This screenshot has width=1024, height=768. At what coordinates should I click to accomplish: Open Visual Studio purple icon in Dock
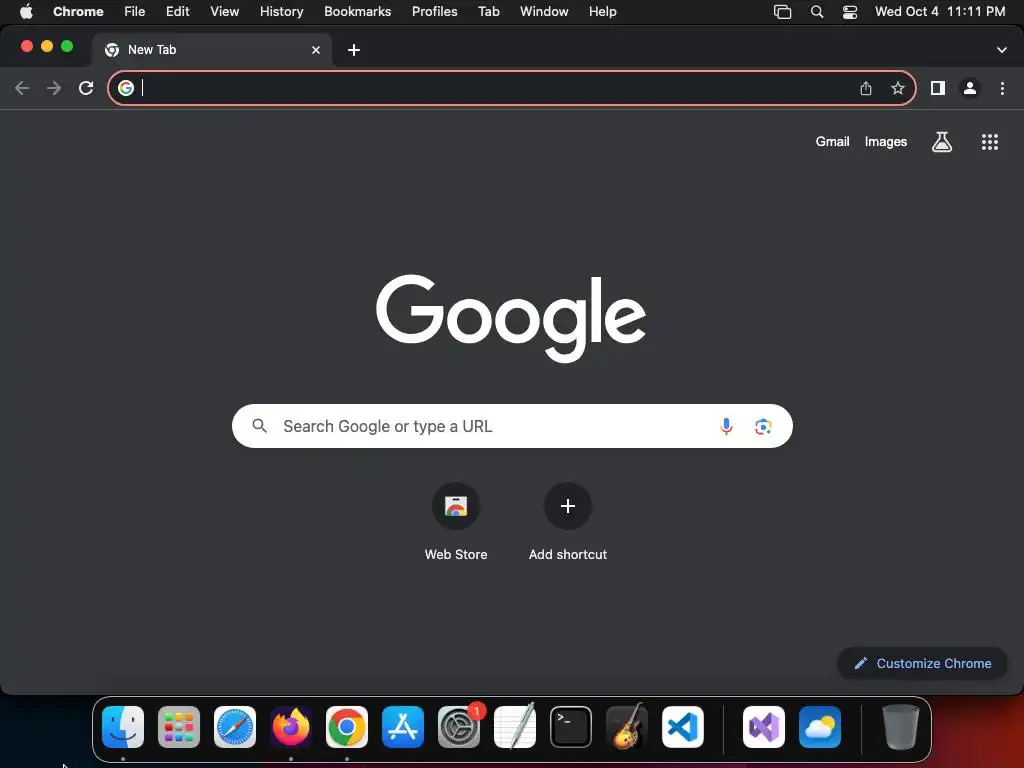click(x=764, y=727)
